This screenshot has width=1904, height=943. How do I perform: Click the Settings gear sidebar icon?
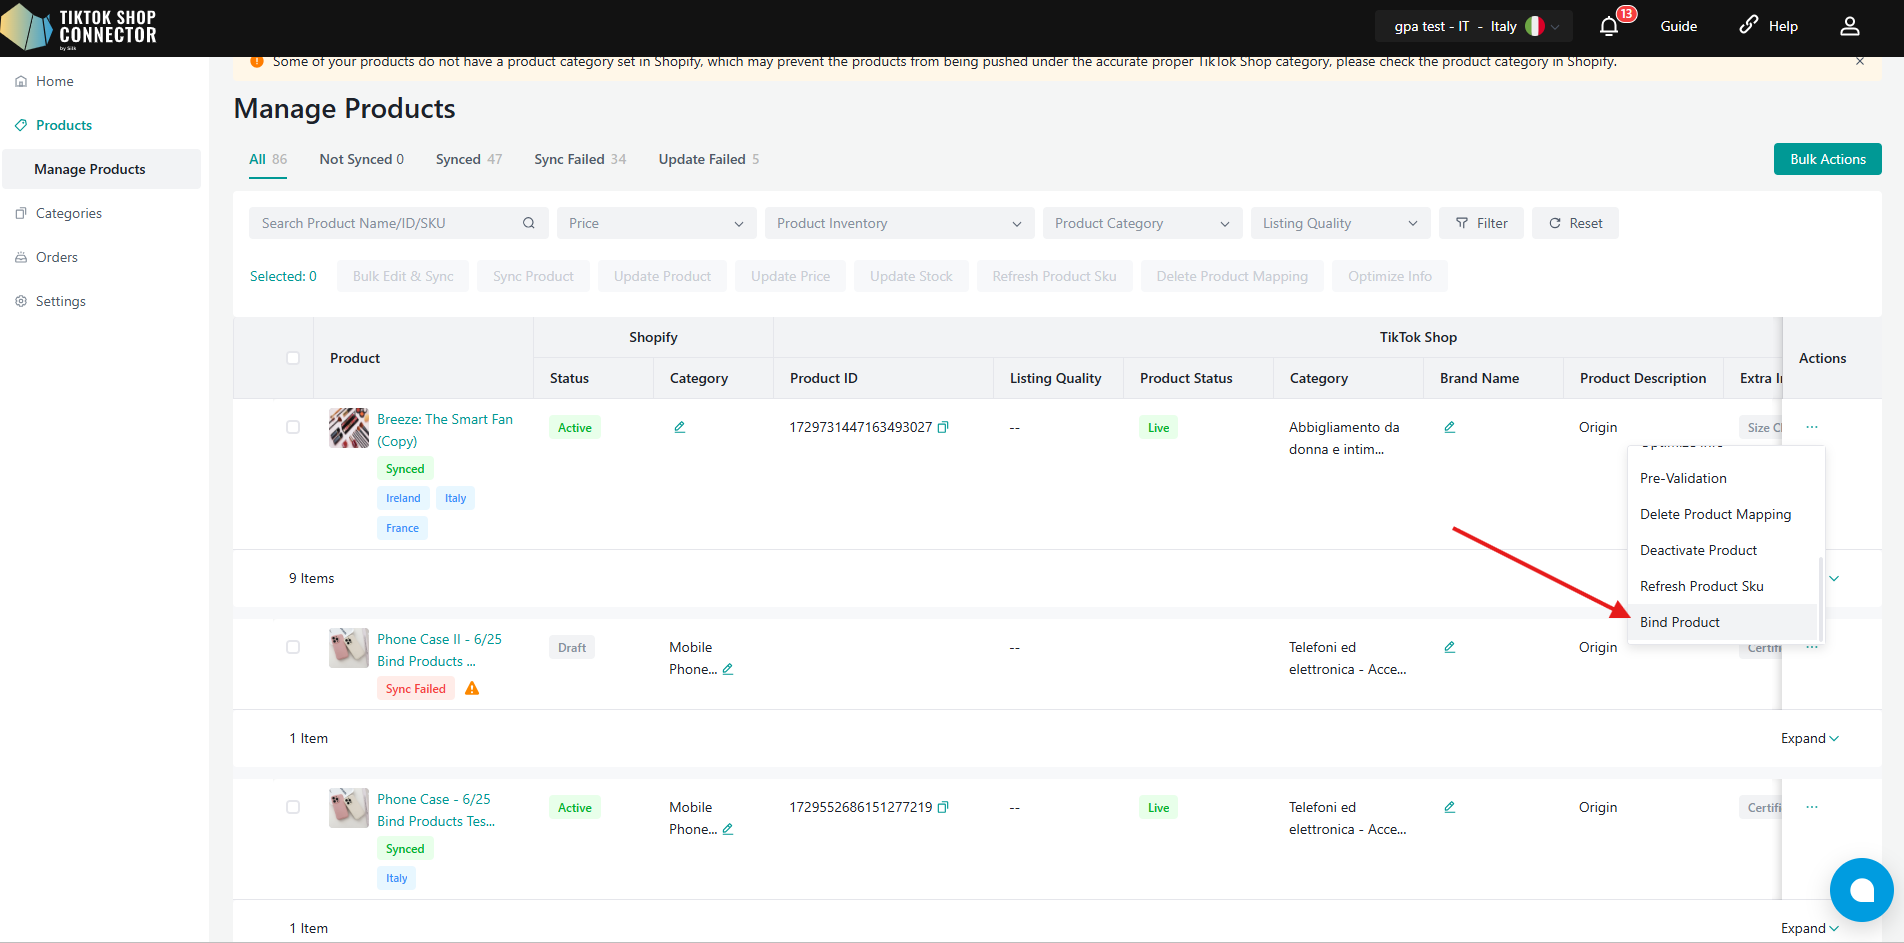tap(21, 301)
